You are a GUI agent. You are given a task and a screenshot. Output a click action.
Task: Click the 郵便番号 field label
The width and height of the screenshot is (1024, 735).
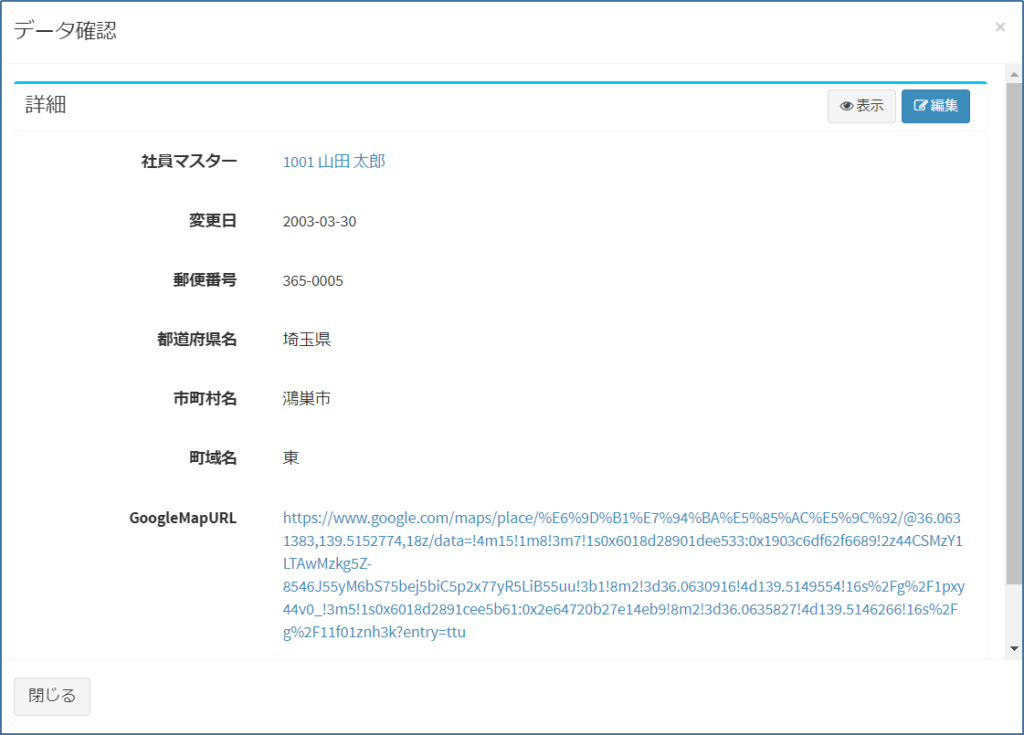point(205,280)
